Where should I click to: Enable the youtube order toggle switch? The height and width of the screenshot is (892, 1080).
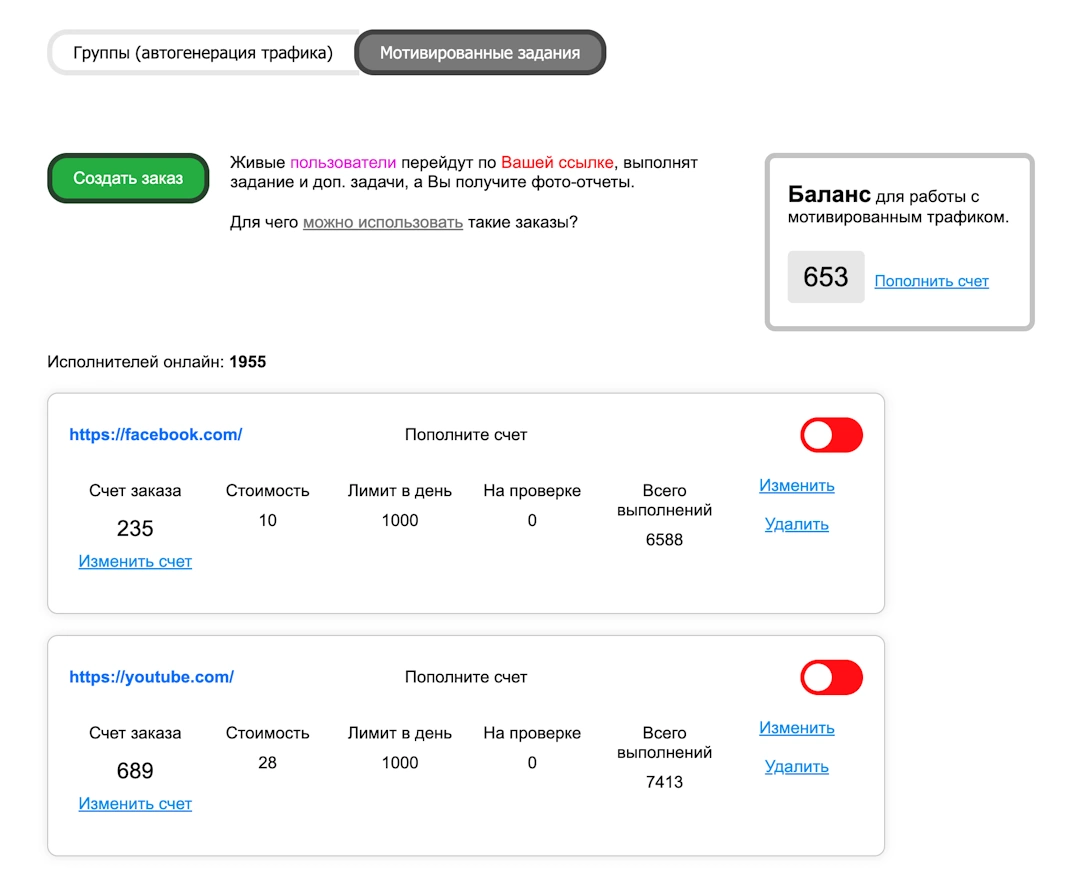click(x=830, y=677)
